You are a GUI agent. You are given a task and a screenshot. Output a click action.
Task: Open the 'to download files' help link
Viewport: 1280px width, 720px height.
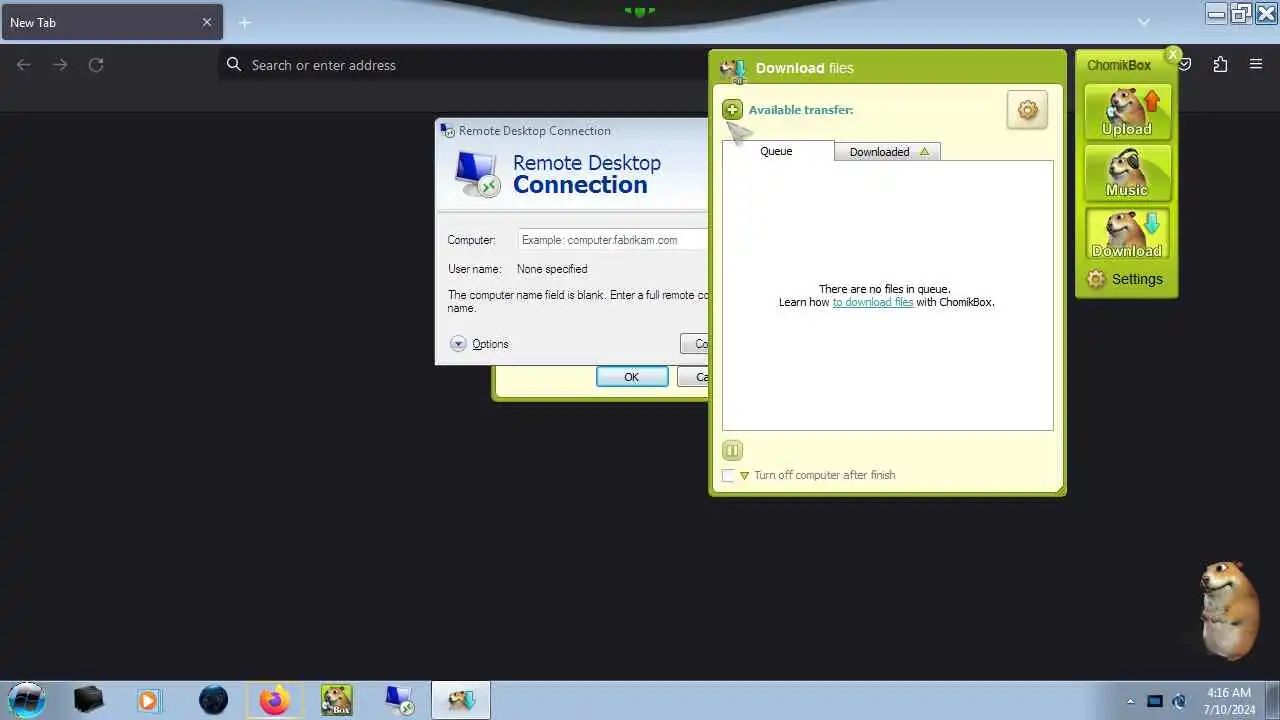[x=873, y=302]
